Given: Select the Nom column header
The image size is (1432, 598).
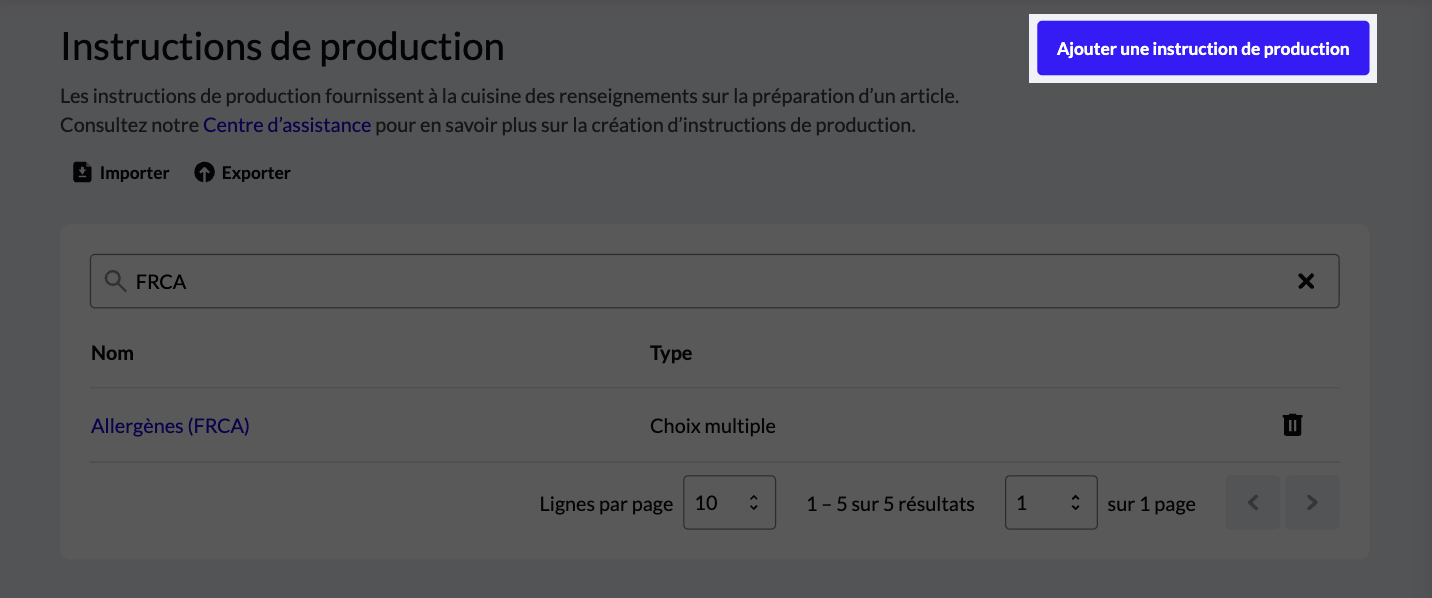Looking at the screenshot, I should pos(112,353).
